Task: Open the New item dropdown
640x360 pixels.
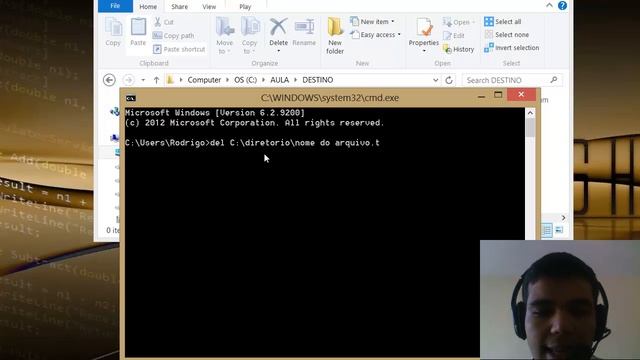Action: coord(373,21)
